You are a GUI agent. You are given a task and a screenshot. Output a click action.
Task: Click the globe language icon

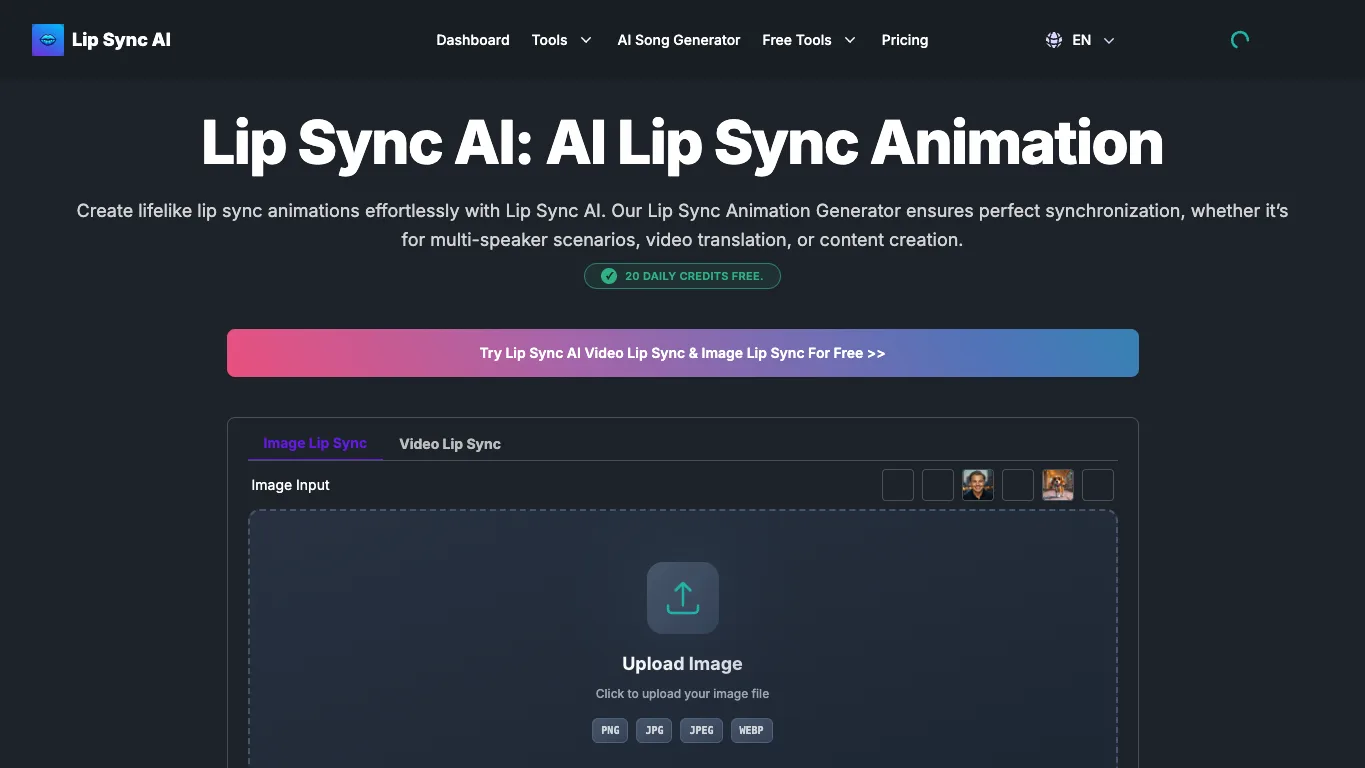1054,40
